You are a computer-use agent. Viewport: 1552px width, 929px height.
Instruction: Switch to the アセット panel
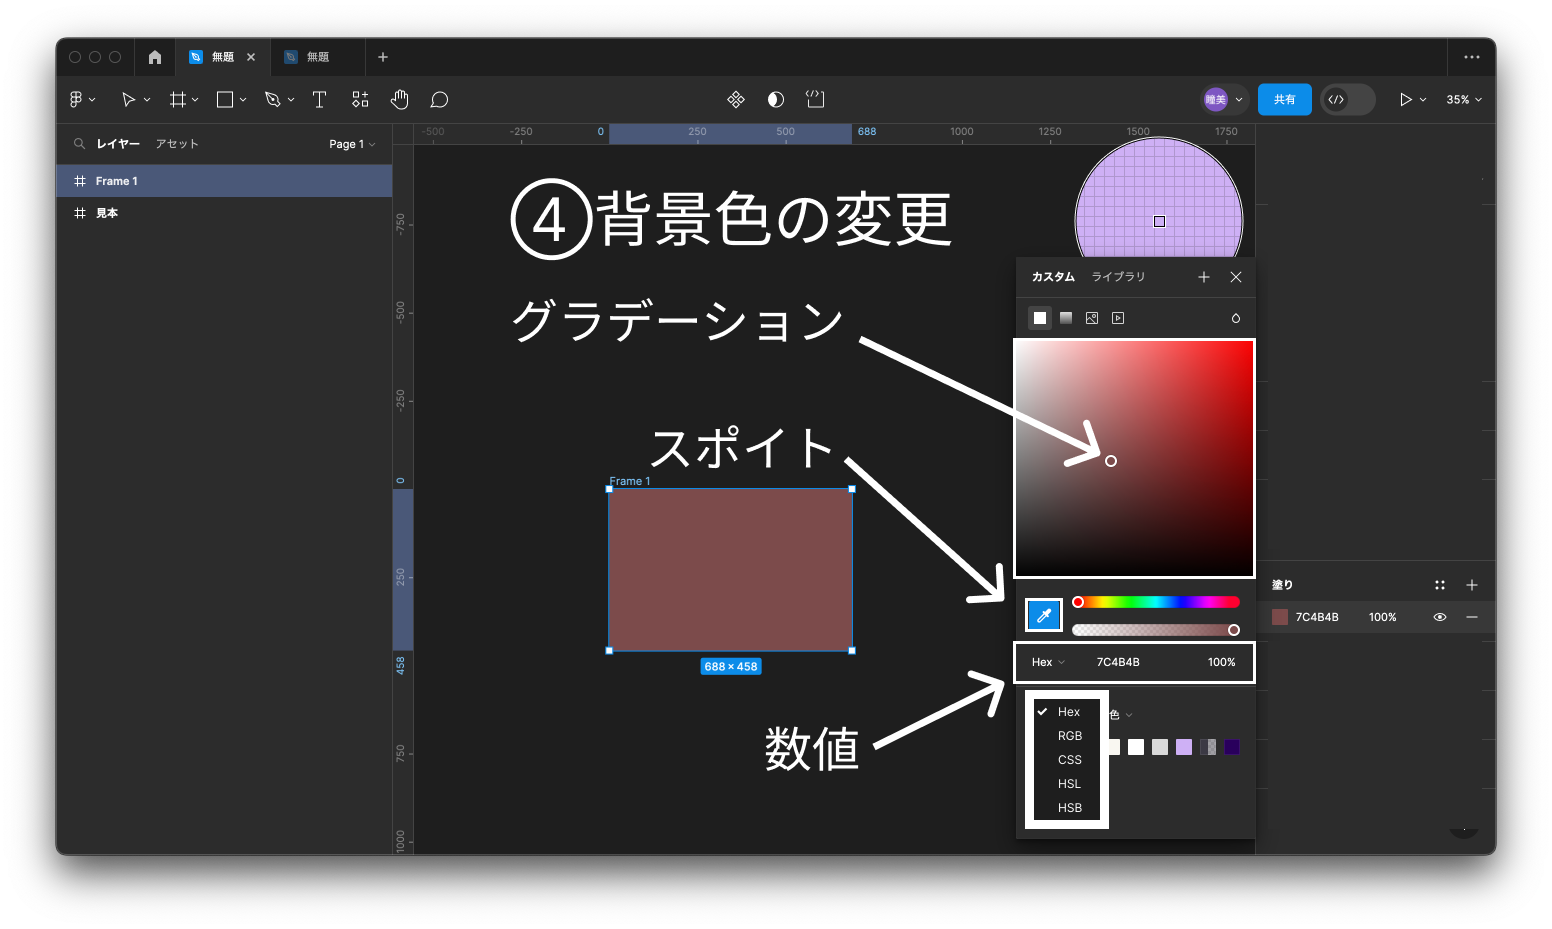(x=177, y=144)
